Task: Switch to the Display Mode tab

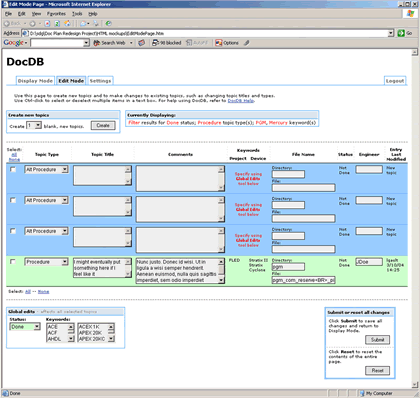Action: pyautogui.click(x=35, y=81)
